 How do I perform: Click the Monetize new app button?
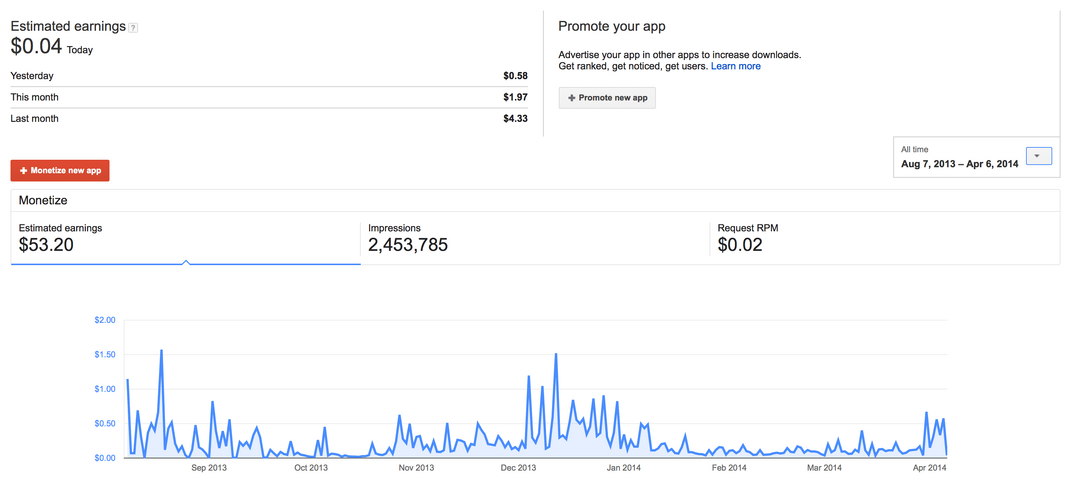click(x=60, y=170)
